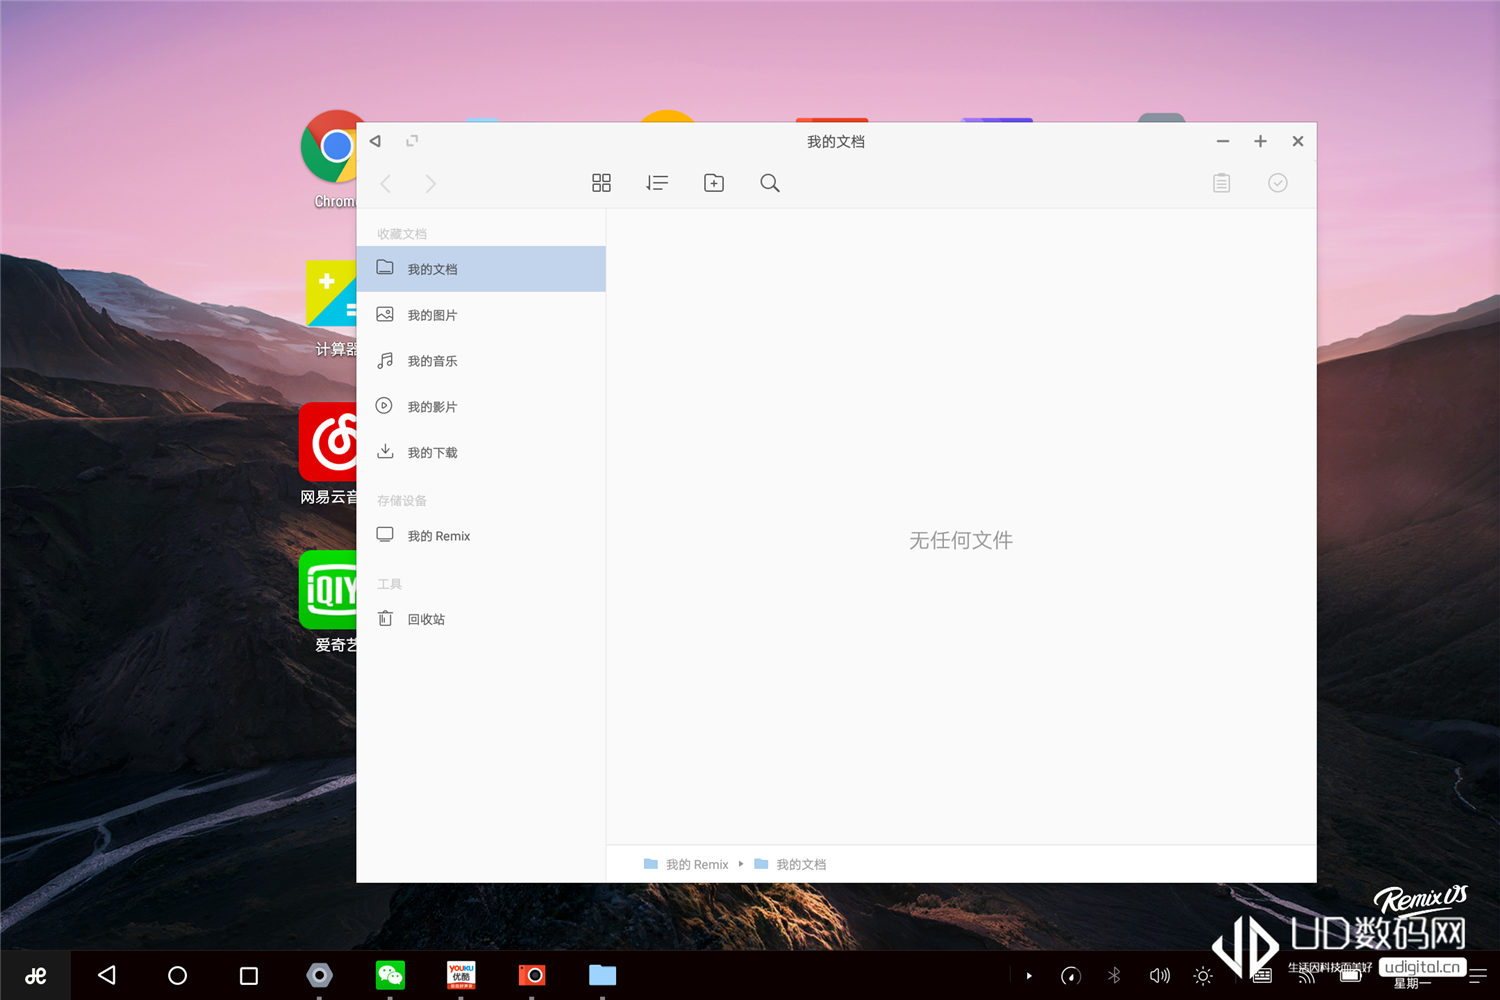Click the battery indicator in system tray
This screenshot has height=1000, width=1500.
1351,976
